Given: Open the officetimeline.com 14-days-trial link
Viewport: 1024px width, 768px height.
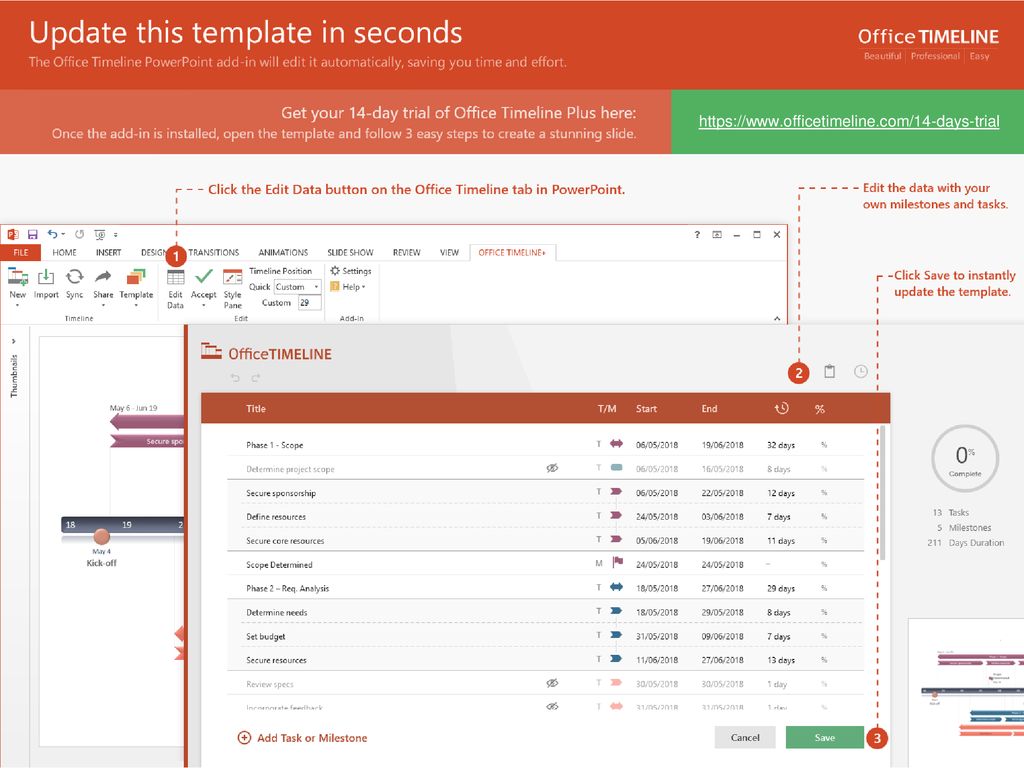Looking at the screenshot, I should [849, 121].
